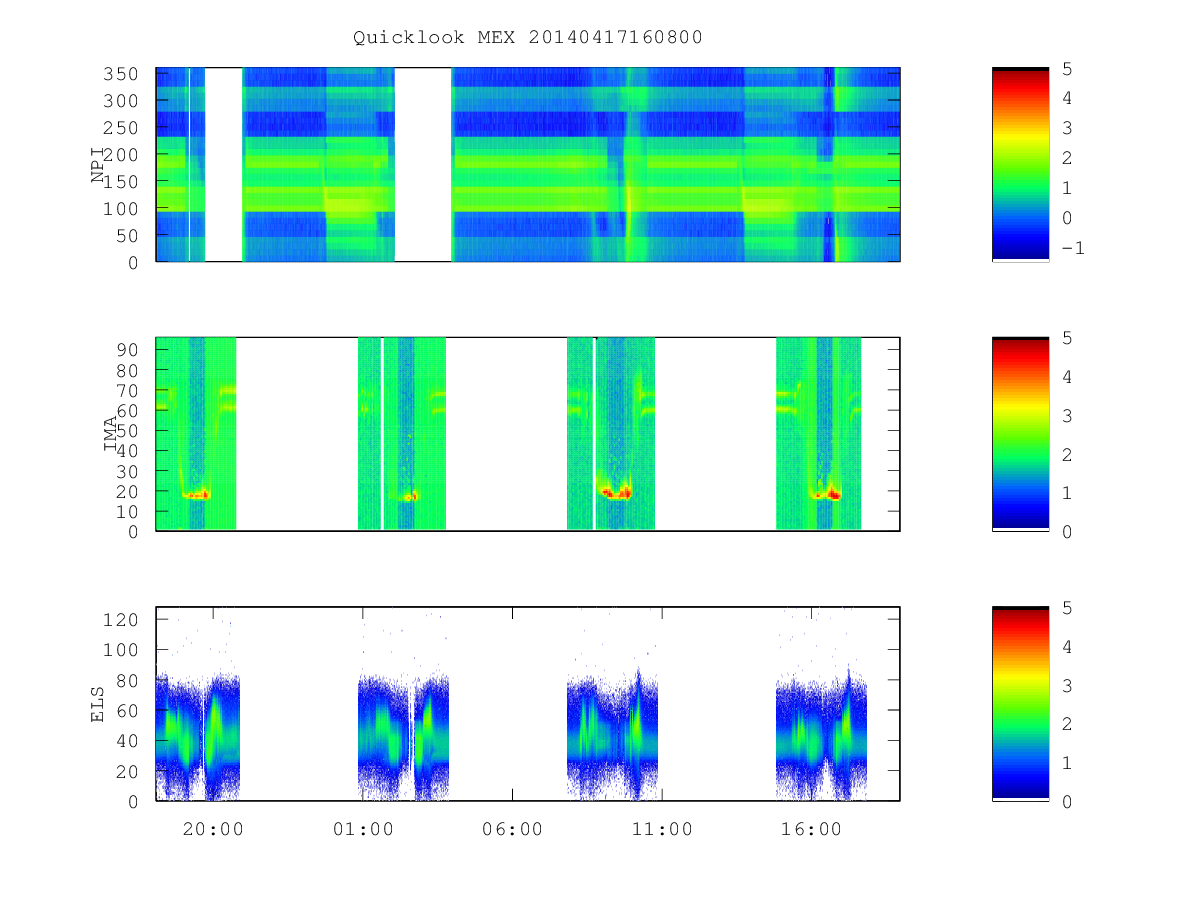This screenshot has height=900, width=1200.
Task: Click the 20:00 time axis label
Action: pos(213,829)
